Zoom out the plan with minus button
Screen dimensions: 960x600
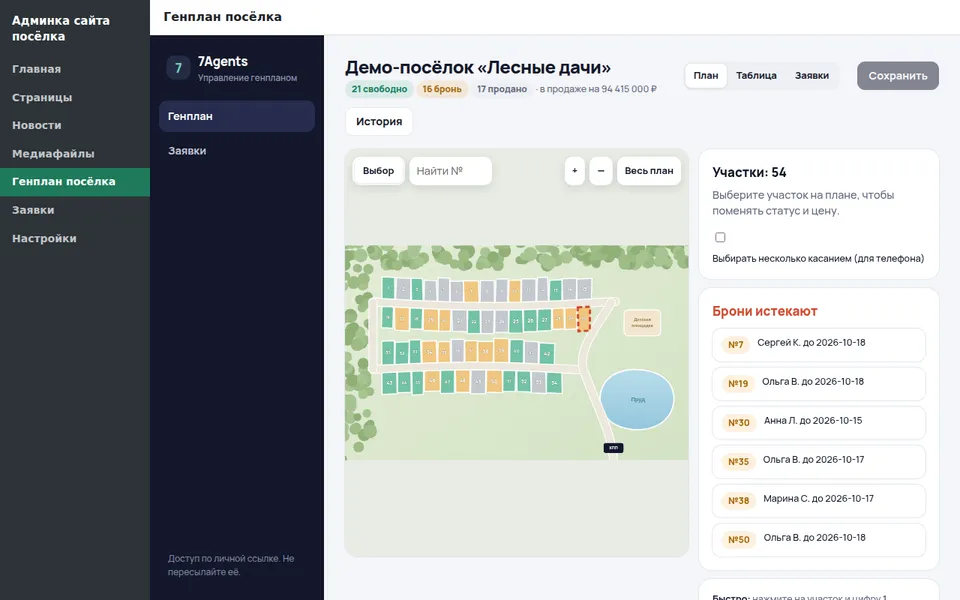click(601, 171)
